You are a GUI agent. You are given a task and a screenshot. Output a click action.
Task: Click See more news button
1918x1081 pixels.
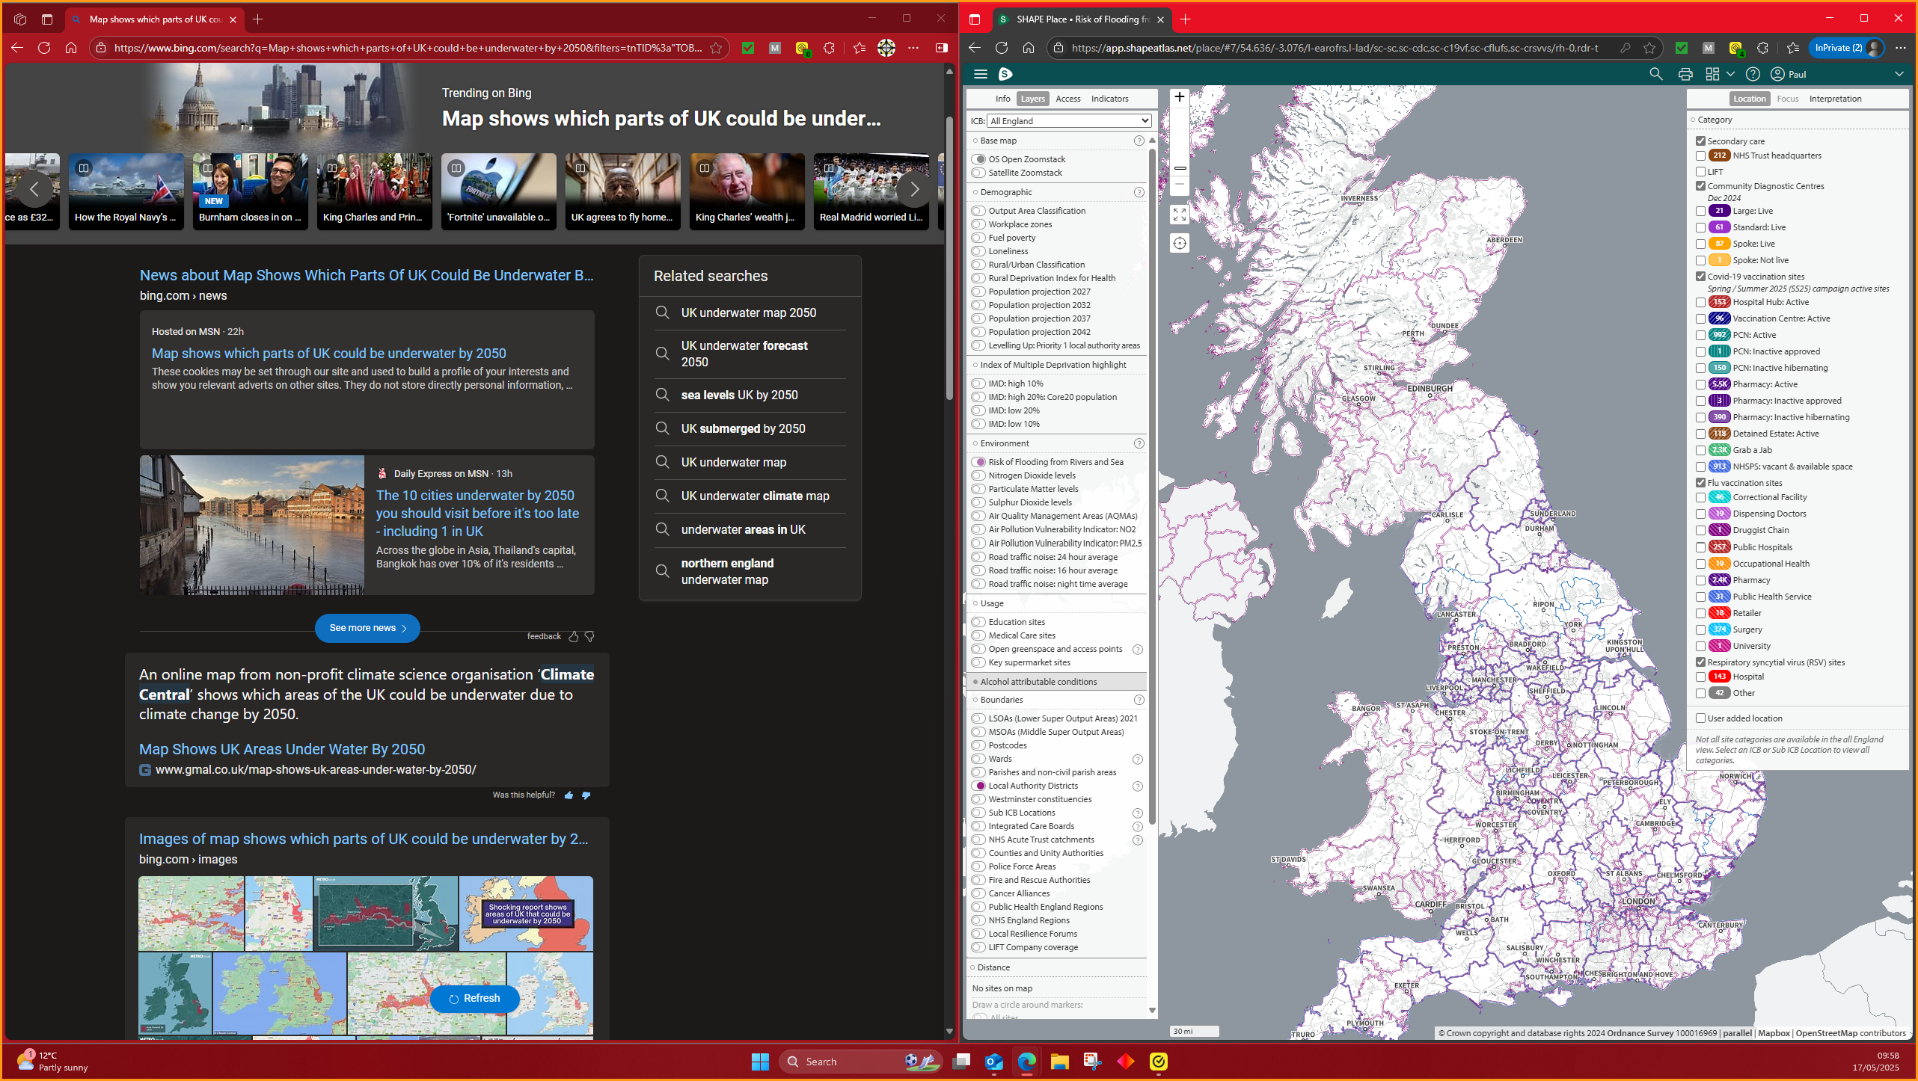(367, 628)
